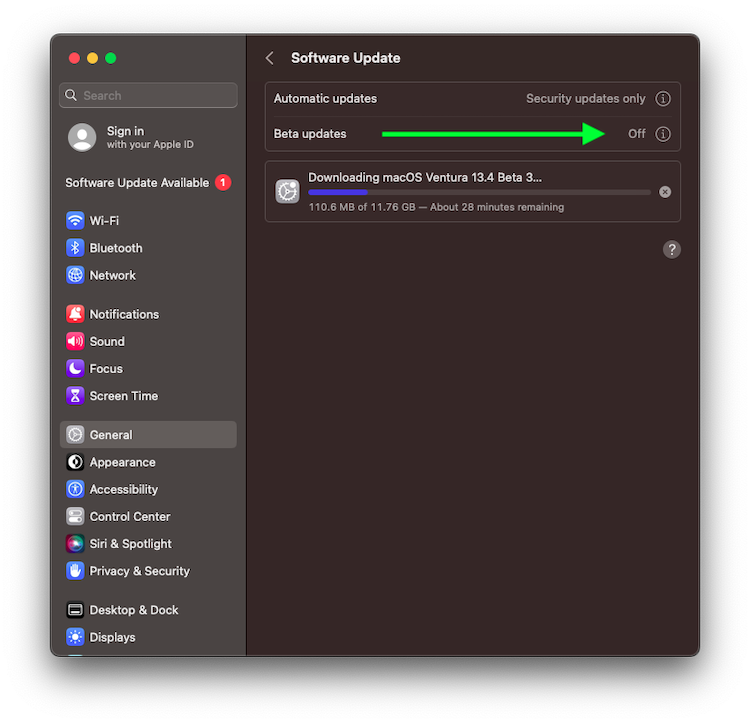Open Appearance in the sidebar
The height and width of the screenshot is (723, 750).
pos(148,462)
